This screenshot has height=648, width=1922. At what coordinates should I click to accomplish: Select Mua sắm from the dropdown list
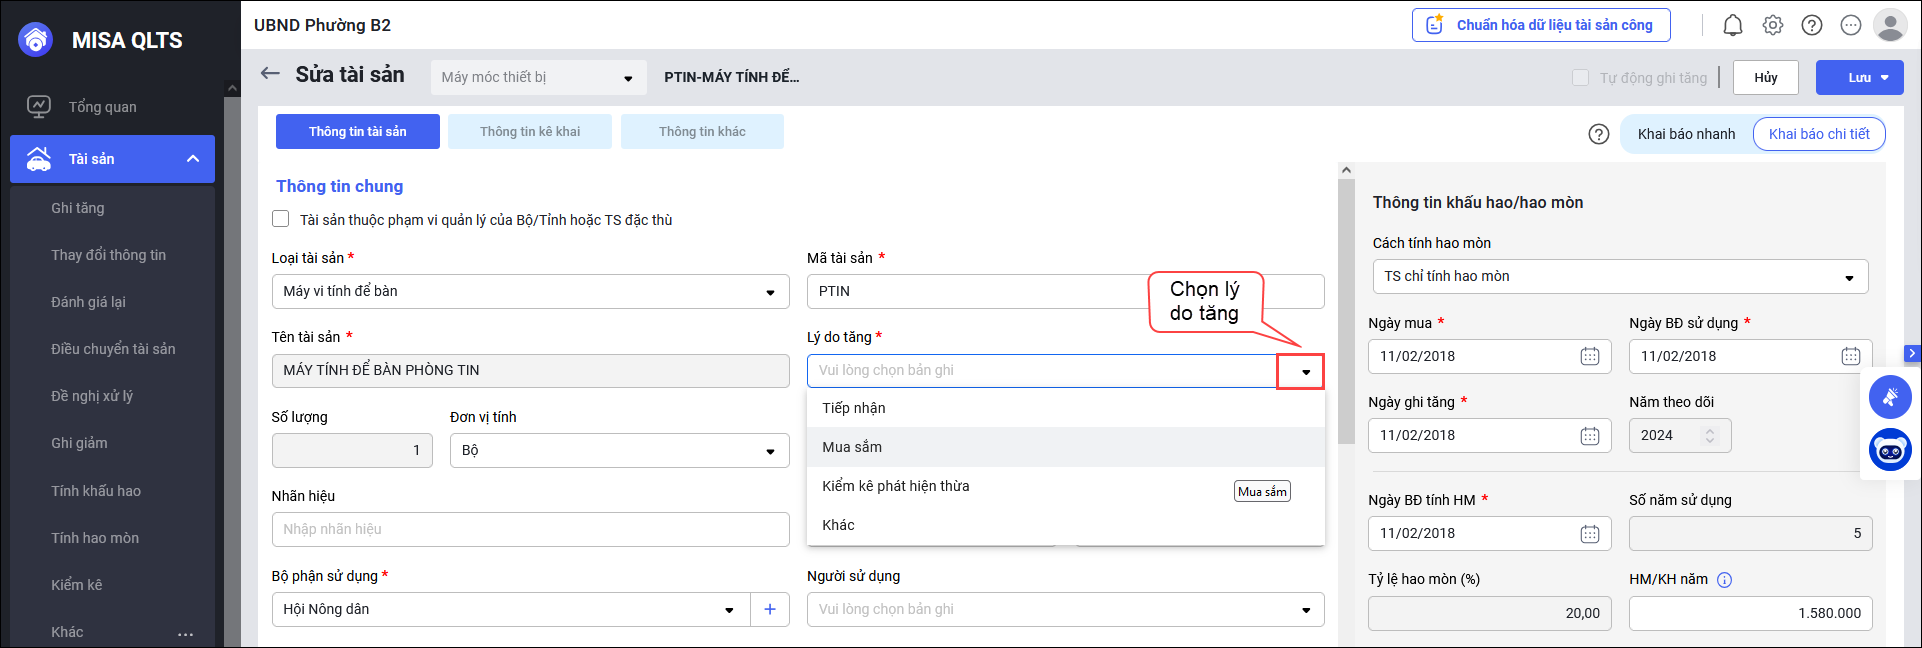point(852,447)
